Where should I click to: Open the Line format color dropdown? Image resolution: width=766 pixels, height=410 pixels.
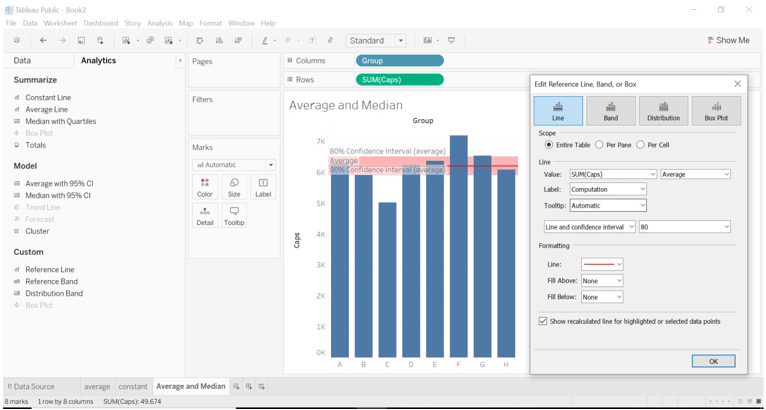click(602, 264)
